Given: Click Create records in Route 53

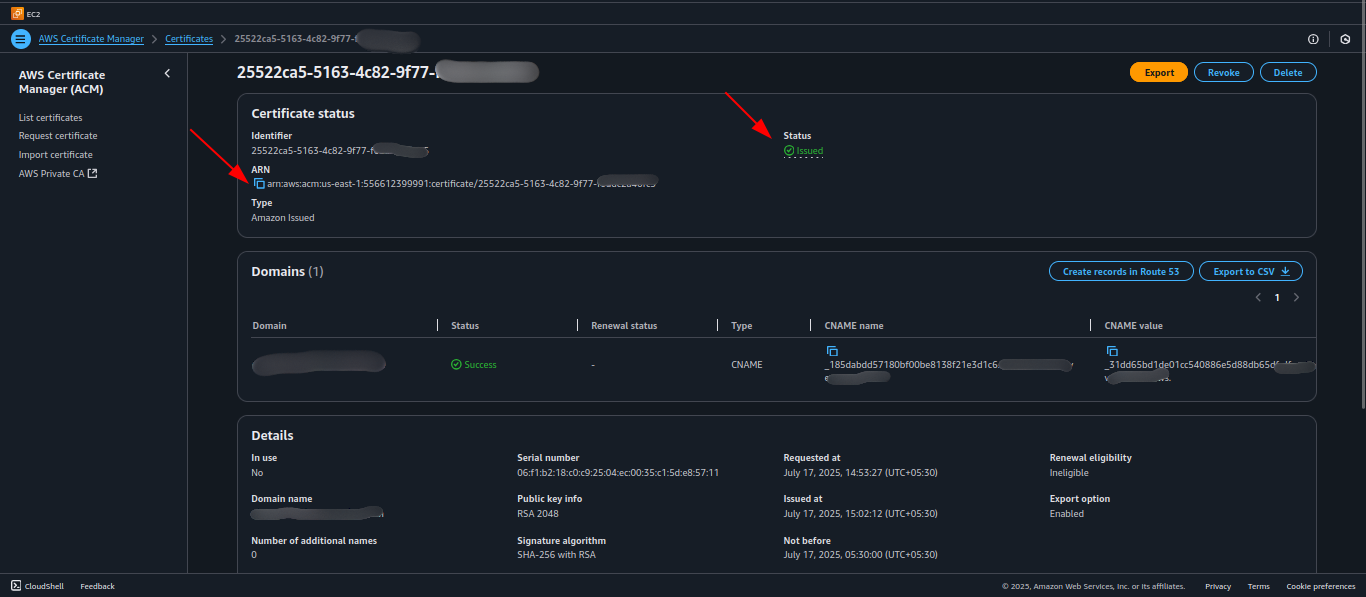Looking at the screenshot, I should (x=1121, y=271).
